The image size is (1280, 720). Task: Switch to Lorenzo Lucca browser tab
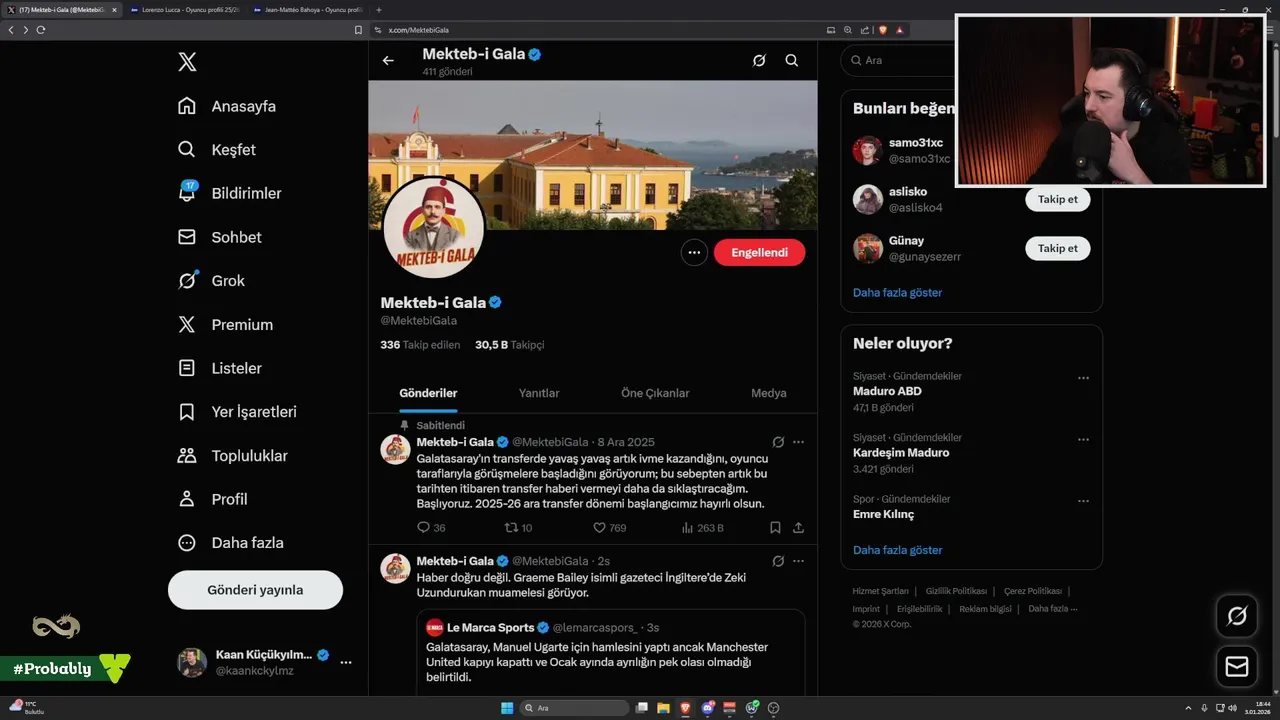coord(185,9)
